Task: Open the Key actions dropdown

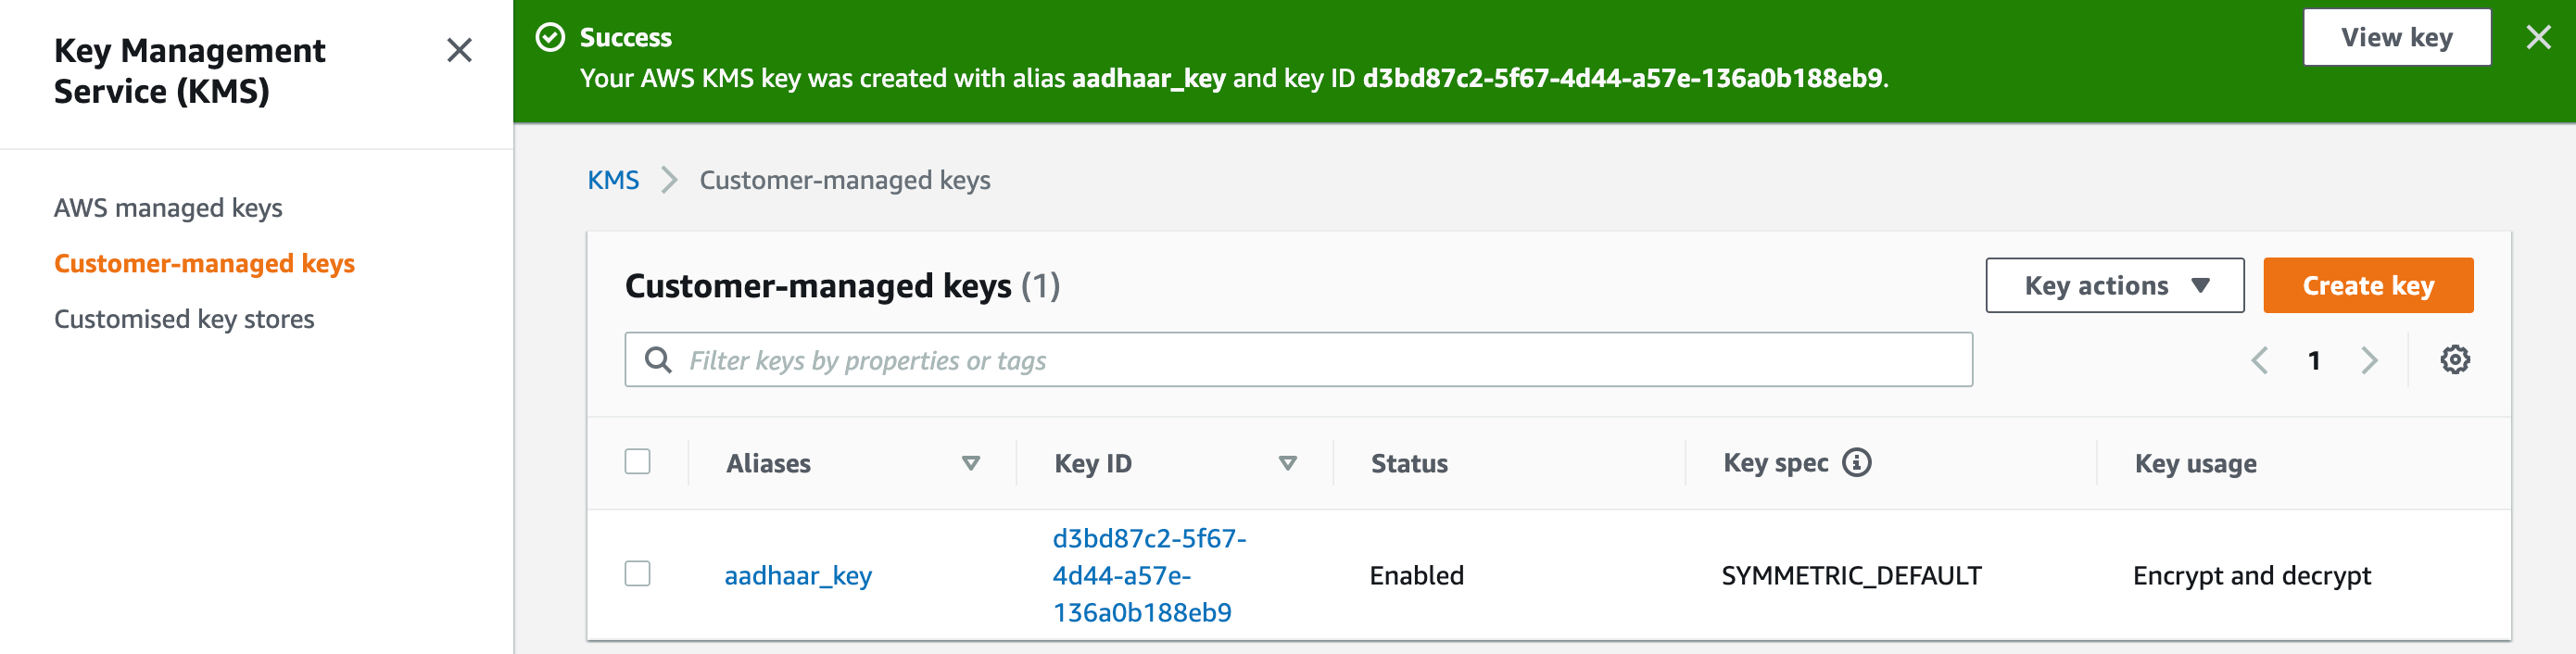Action: click(2114, 285)
